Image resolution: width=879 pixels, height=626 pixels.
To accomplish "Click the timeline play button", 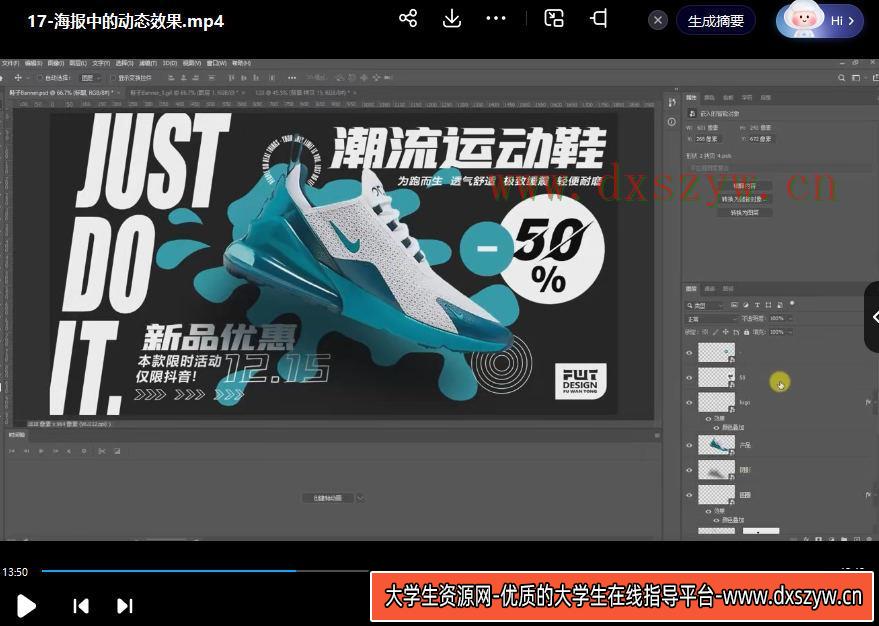I will coord(41,451).
